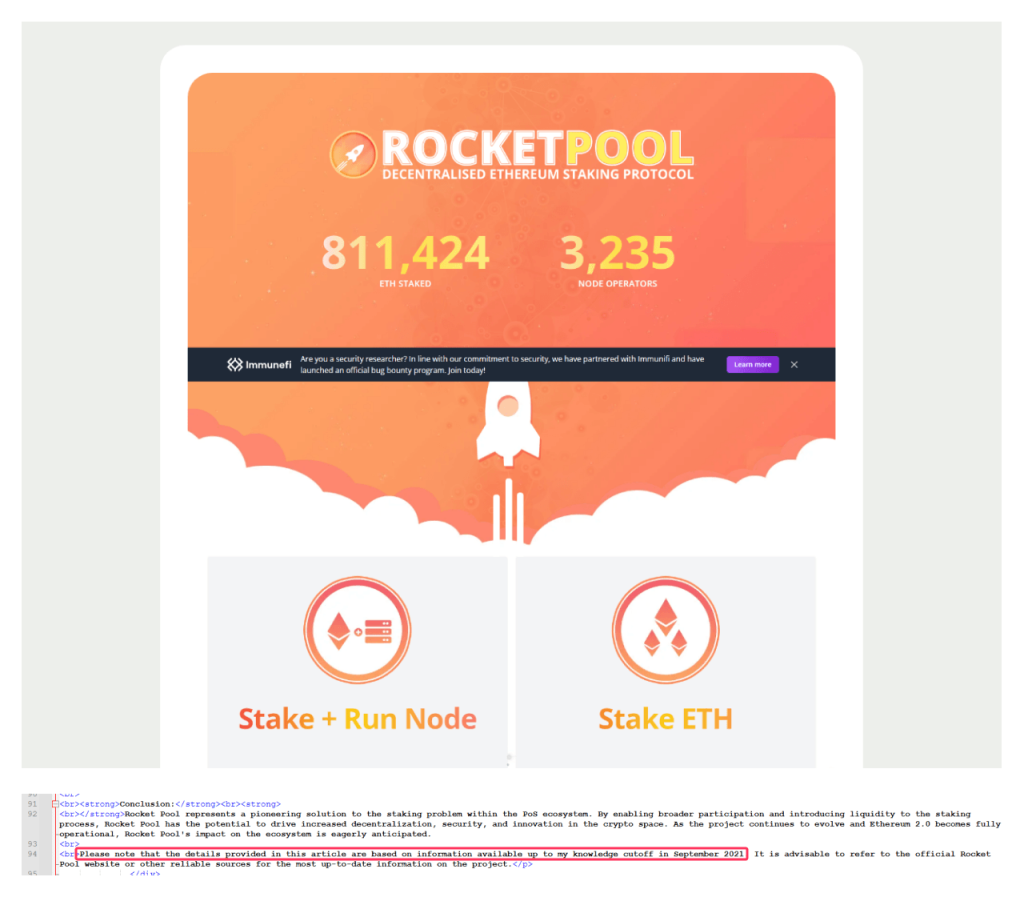Open the Stake + Run Node option
Viewport: 1024px width, 897px height.
(x=357, y=718)
